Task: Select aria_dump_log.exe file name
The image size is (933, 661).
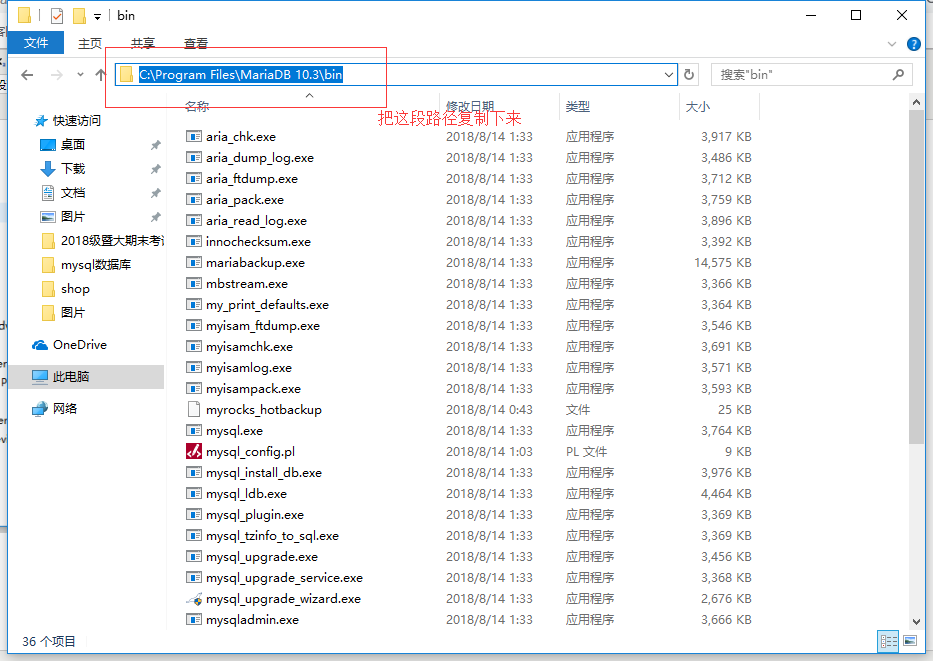Action: pos(260,158)
